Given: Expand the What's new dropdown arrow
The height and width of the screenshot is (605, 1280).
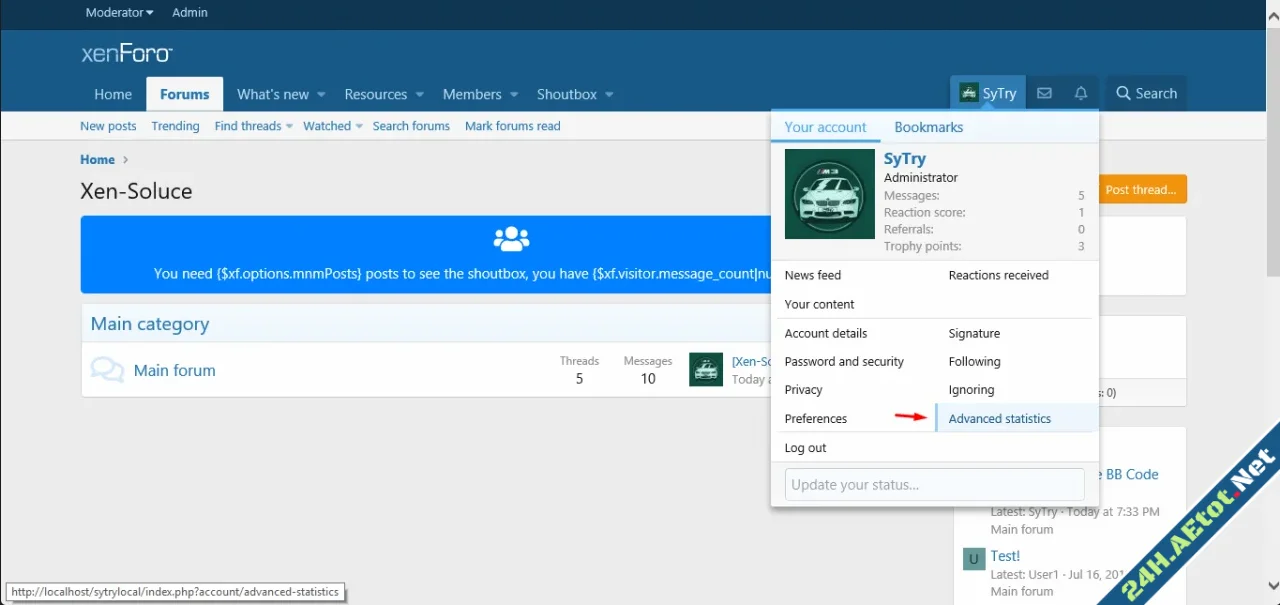Looking at the screenshot, I should [321, 95].
